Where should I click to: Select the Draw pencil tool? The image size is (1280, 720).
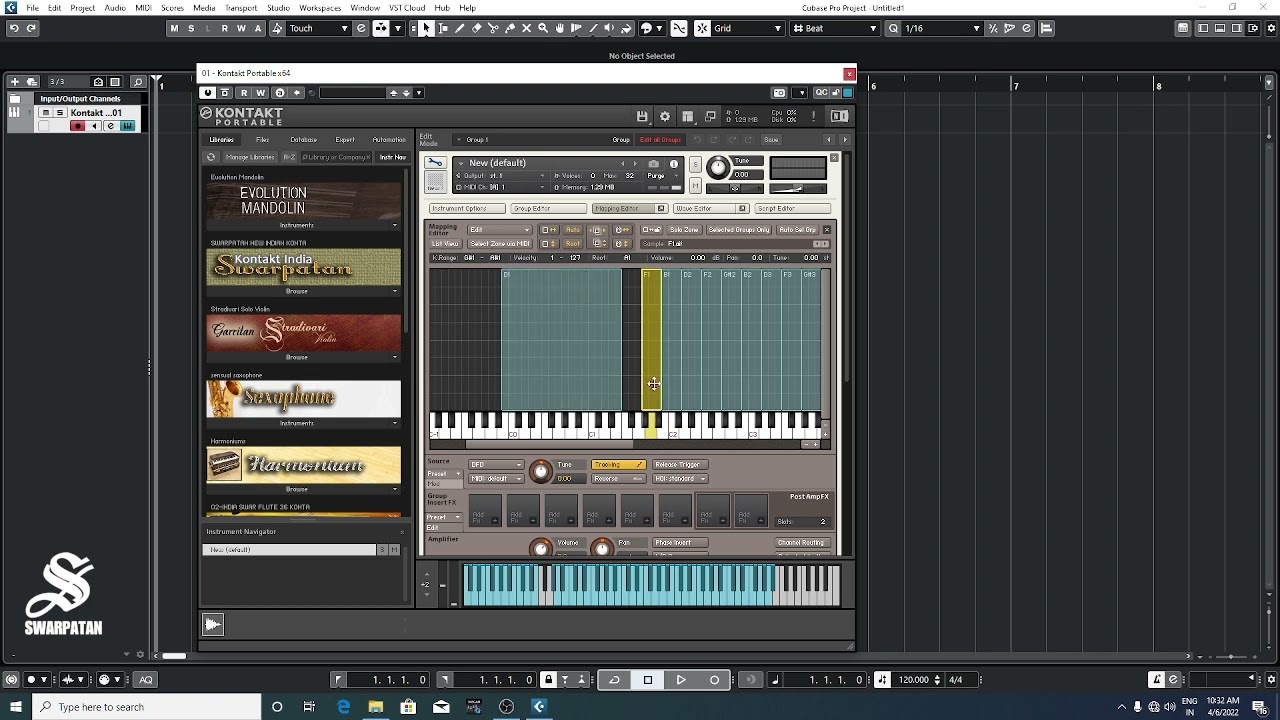click(x=460, y=28)
